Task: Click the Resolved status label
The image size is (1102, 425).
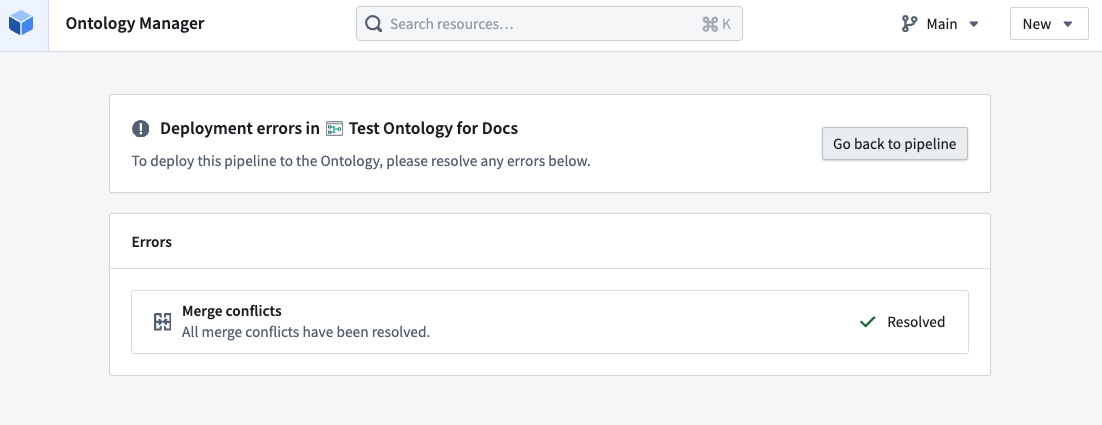Action: 916,322
